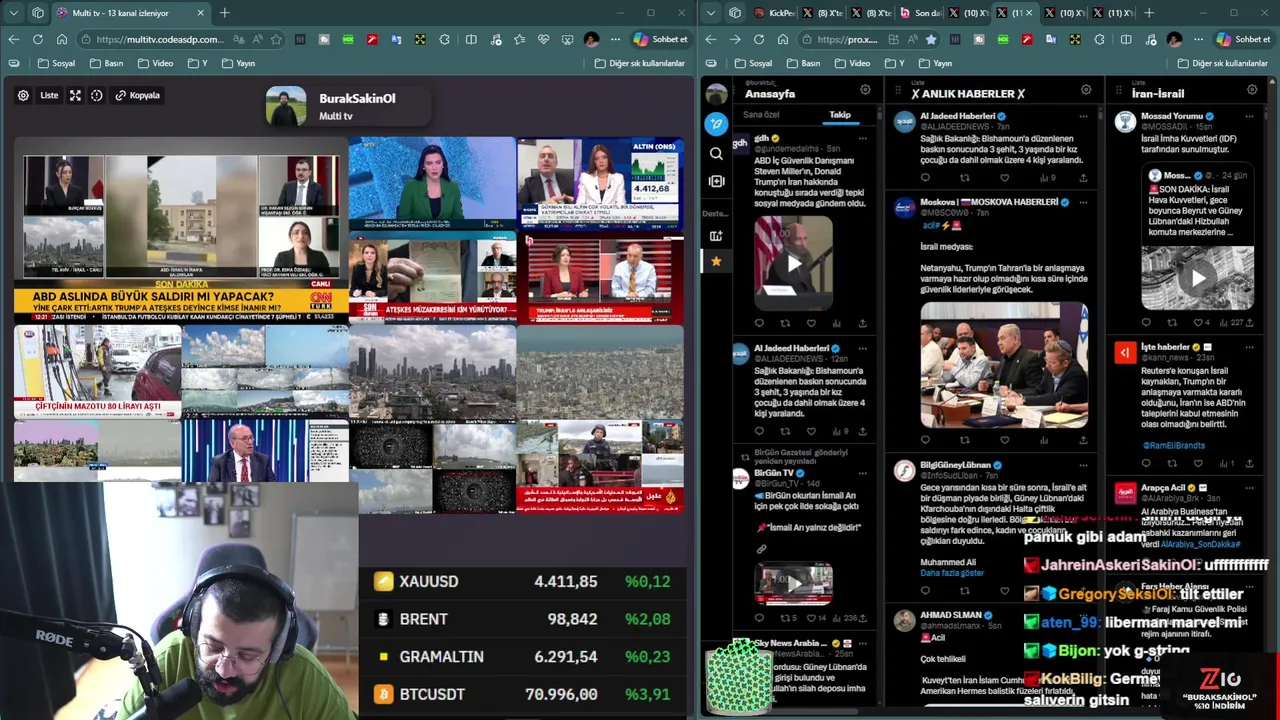The width and height of the screenshot is (1280, 720).
Task: Repost the gdh post in Anasayfa
Action: (785, 323)
